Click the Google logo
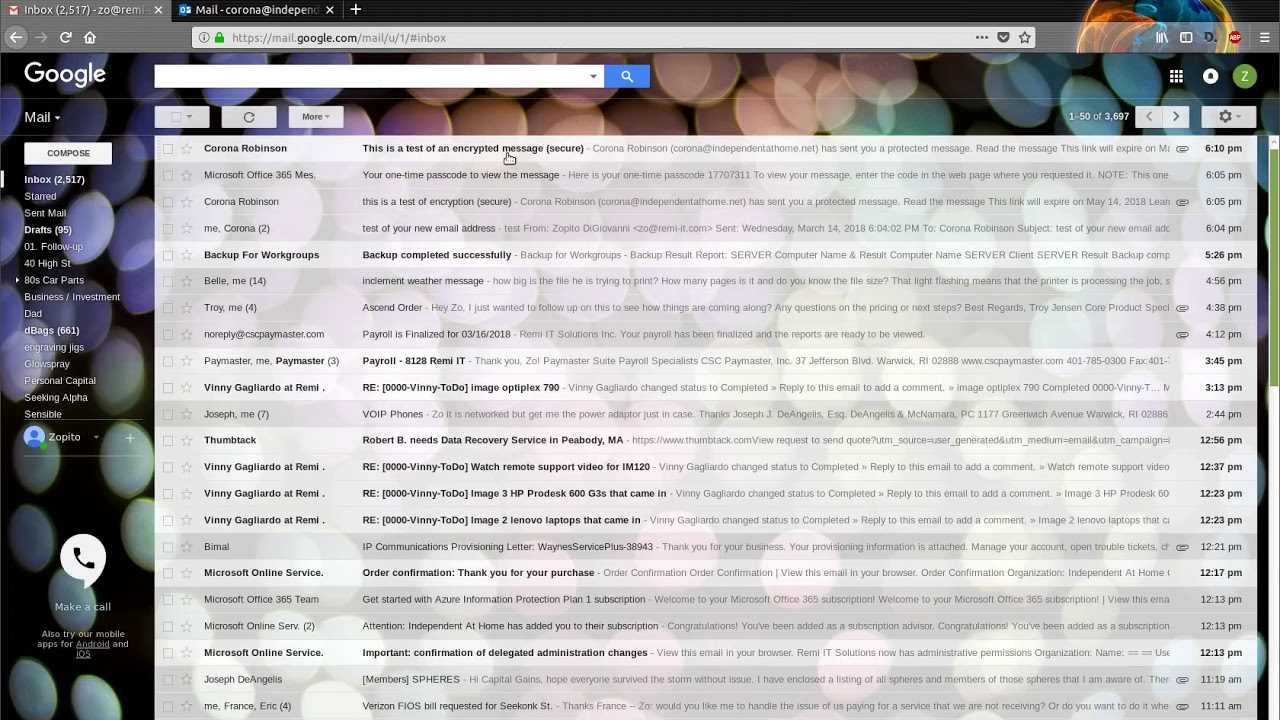This screenshot has width=1280, height=720. 65,75
